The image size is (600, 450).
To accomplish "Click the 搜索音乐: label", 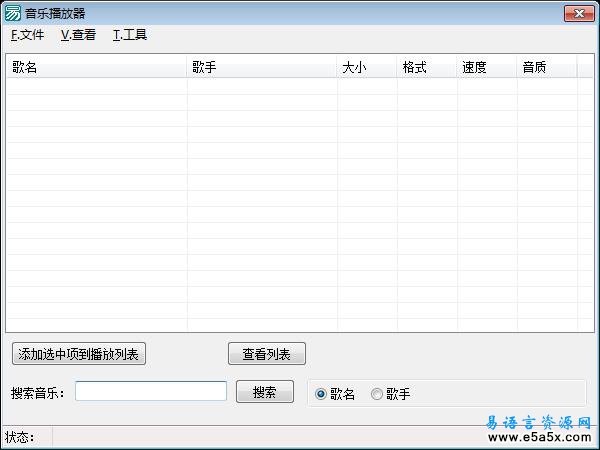I will pos(38,393).
